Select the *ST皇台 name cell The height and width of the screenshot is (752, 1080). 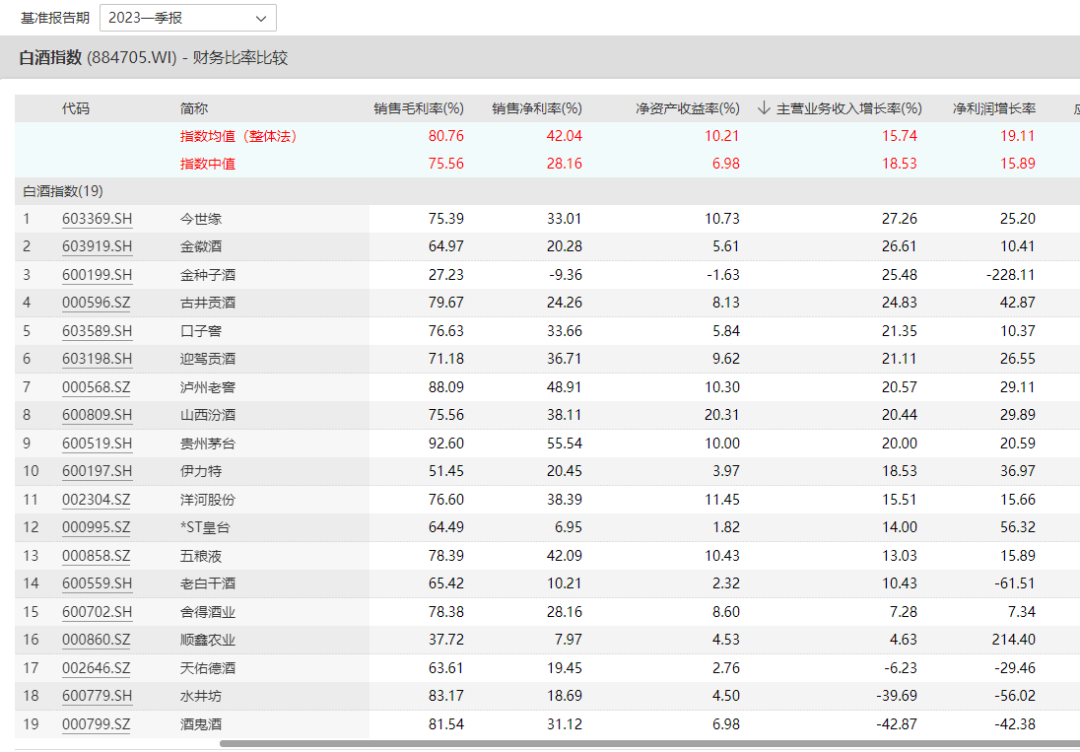(x=205, y=527)
